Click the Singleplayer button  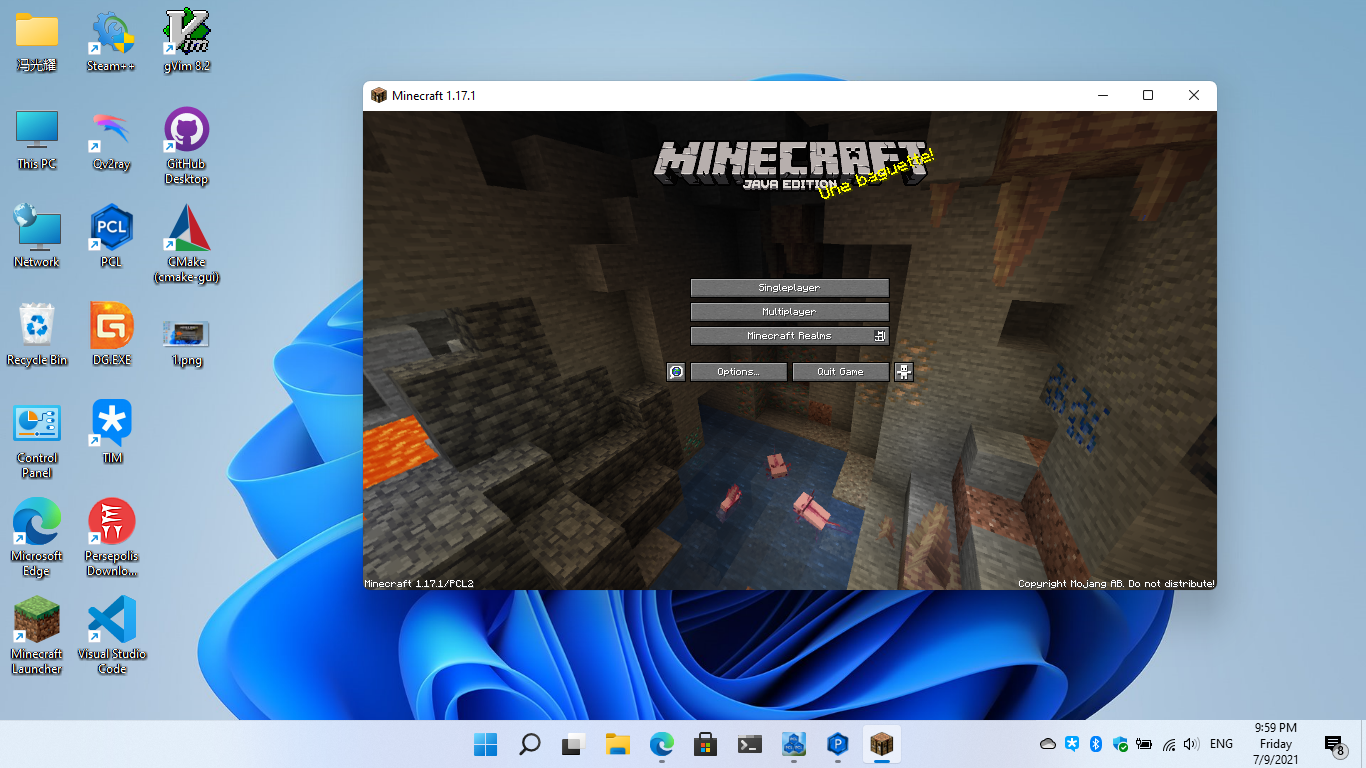click(789, 288)
